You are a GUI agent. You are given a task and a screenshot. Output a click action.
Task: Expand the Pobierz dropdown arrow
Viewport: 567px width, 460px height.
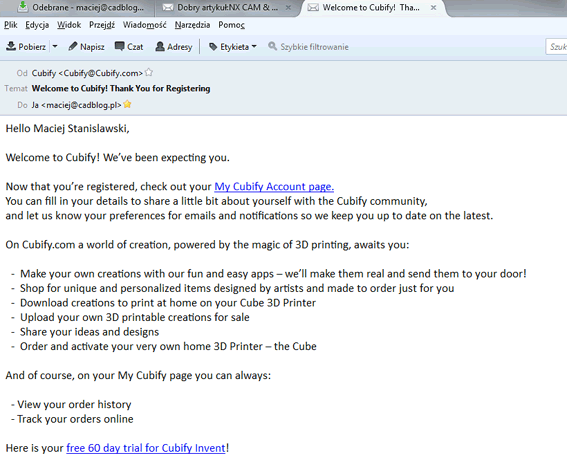coord(55,46)
